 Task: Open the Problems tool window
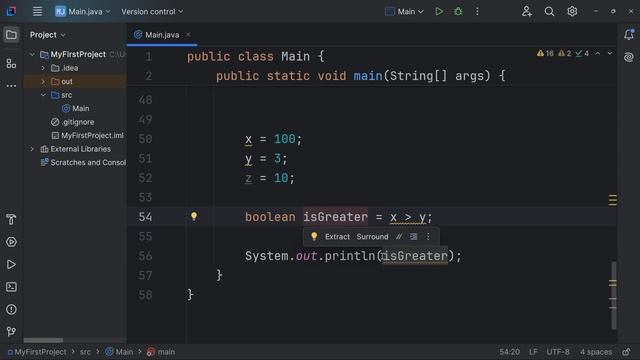[11, 309]
